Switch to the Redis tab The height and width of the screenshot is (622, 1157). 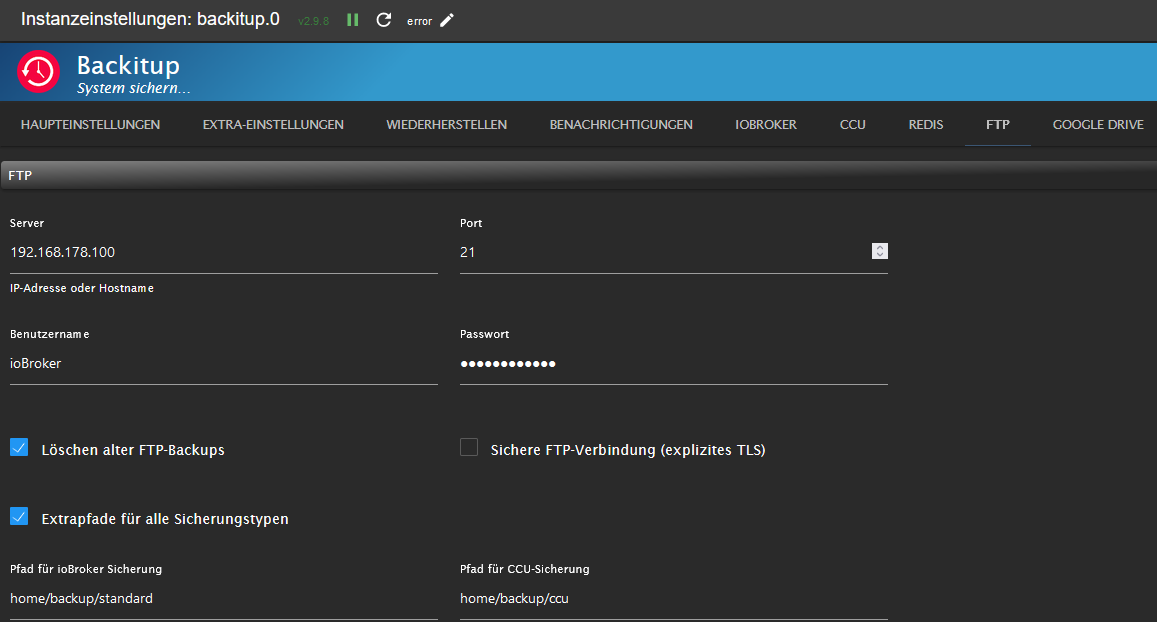coord(925,125)
